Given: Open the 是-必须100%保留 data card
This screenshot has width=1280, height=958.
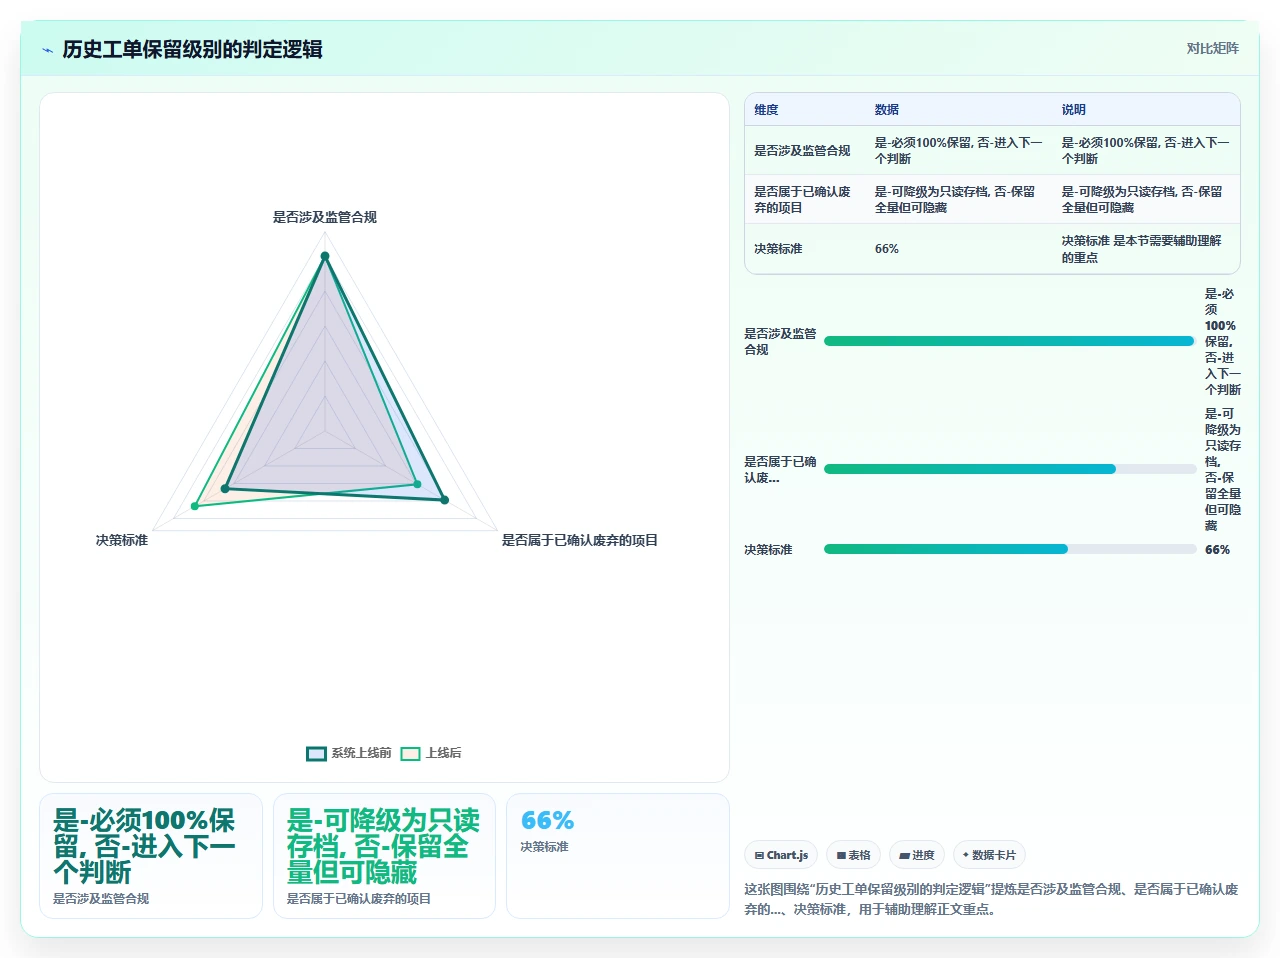Looking at the screenshot, I should pos(151,856).
